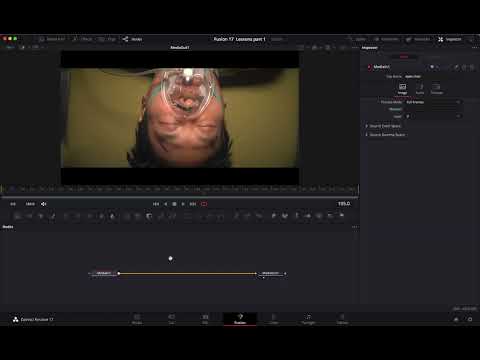Image resolution: width=480 pixels, height=360 pixels.
Task: Toggle Media Pool panel
Action: tap(52, 39)
